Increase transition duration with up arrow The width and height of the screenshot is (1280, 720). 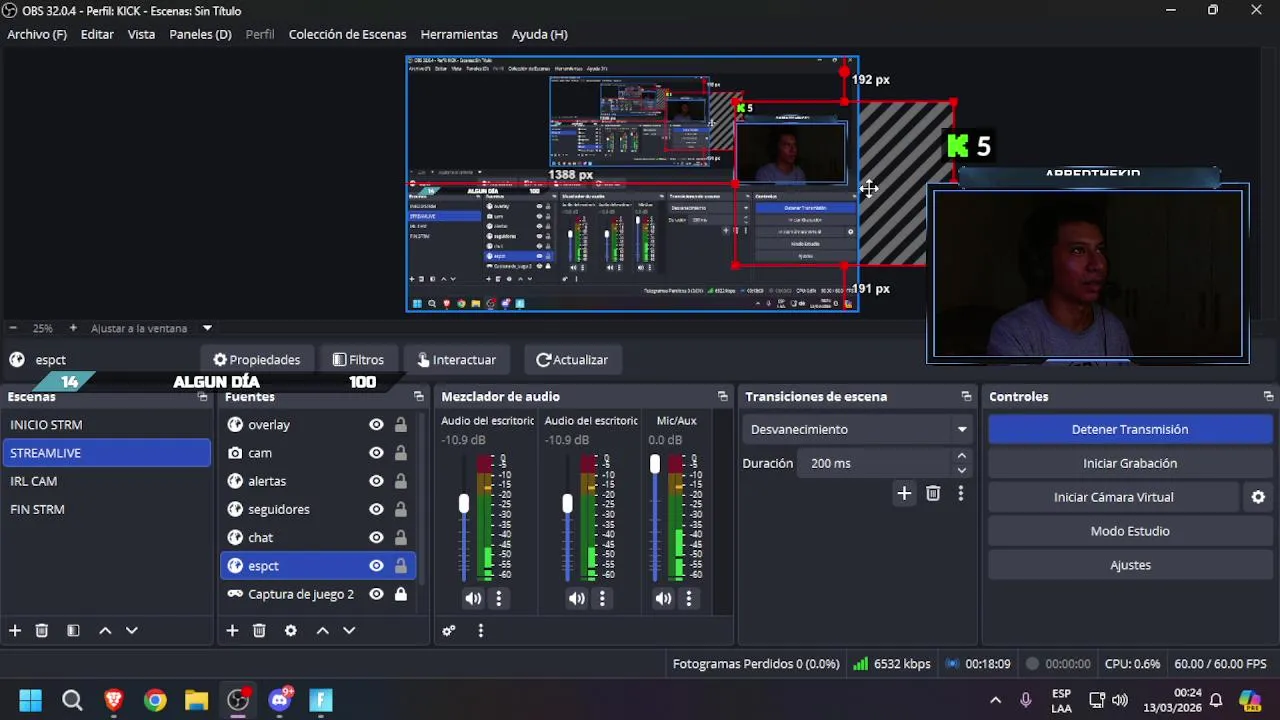point(962,457)
